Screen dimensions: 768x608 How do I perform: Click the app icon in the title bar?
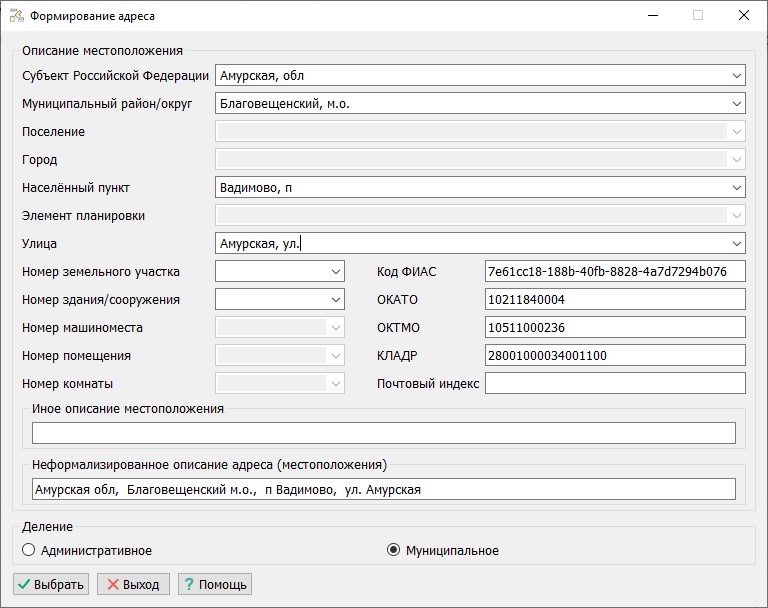(15, 16)
